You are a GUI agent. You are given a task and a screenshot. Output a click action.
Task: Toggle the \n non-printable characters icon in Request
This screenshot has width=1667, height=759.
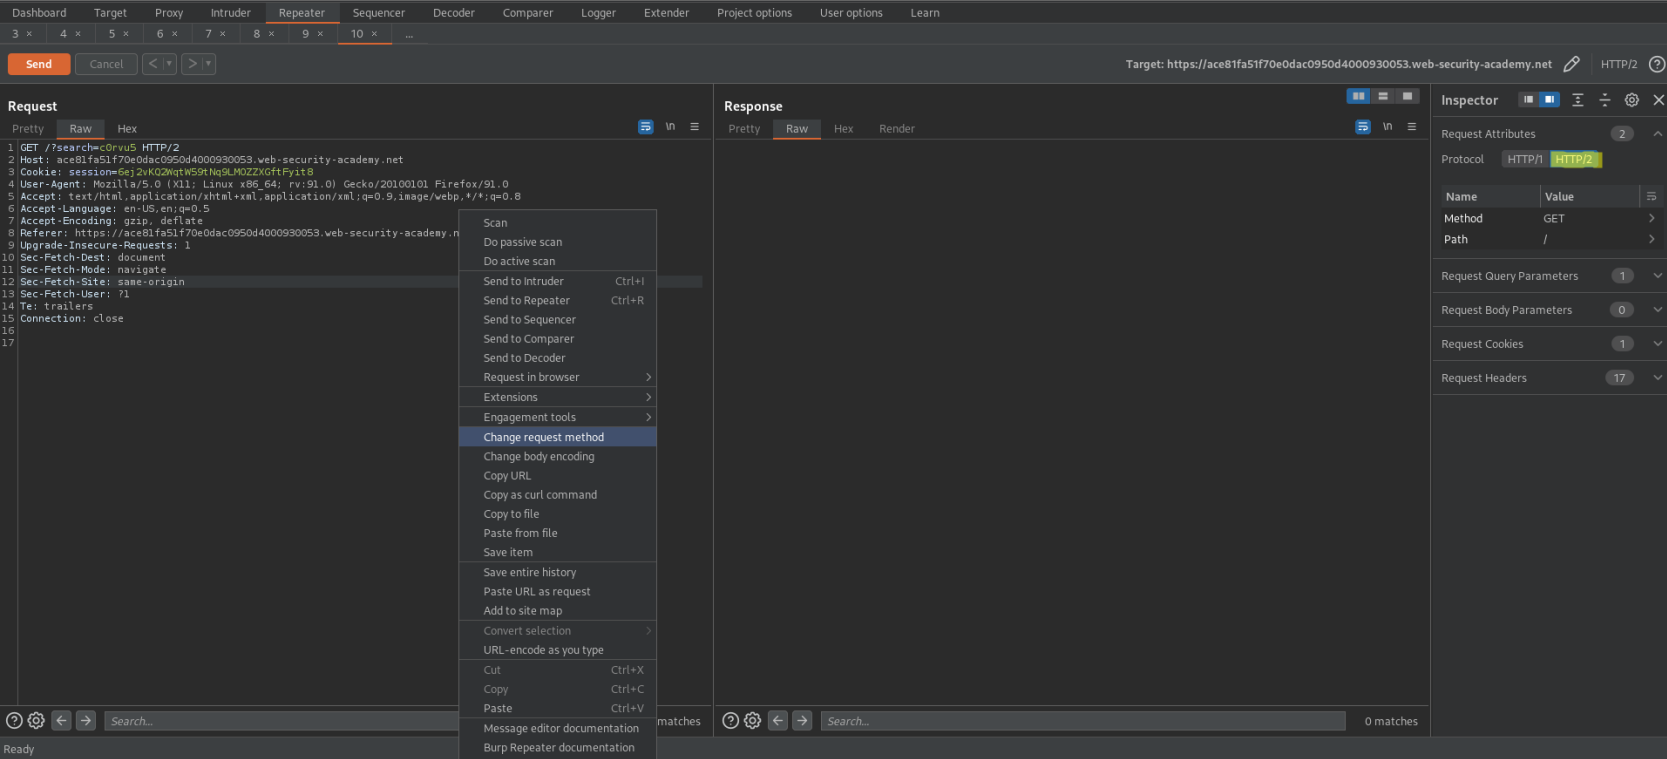[670, 127]
